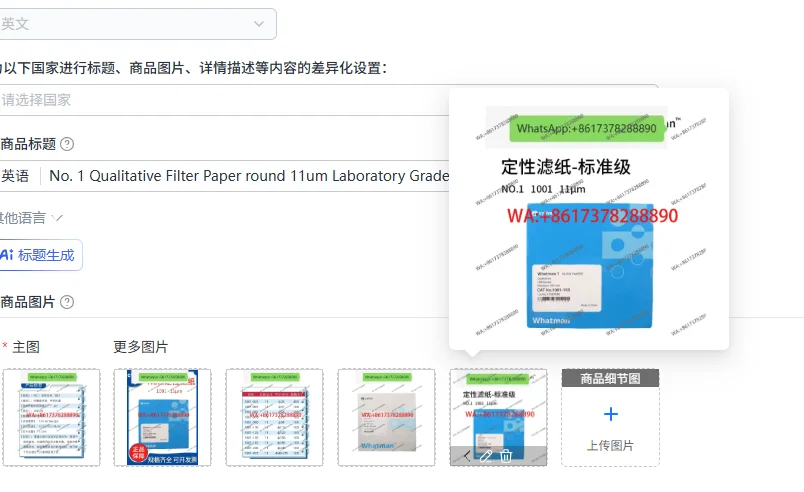
Task: Select the white Whatman box thumbnail
Action: point(386,417)
